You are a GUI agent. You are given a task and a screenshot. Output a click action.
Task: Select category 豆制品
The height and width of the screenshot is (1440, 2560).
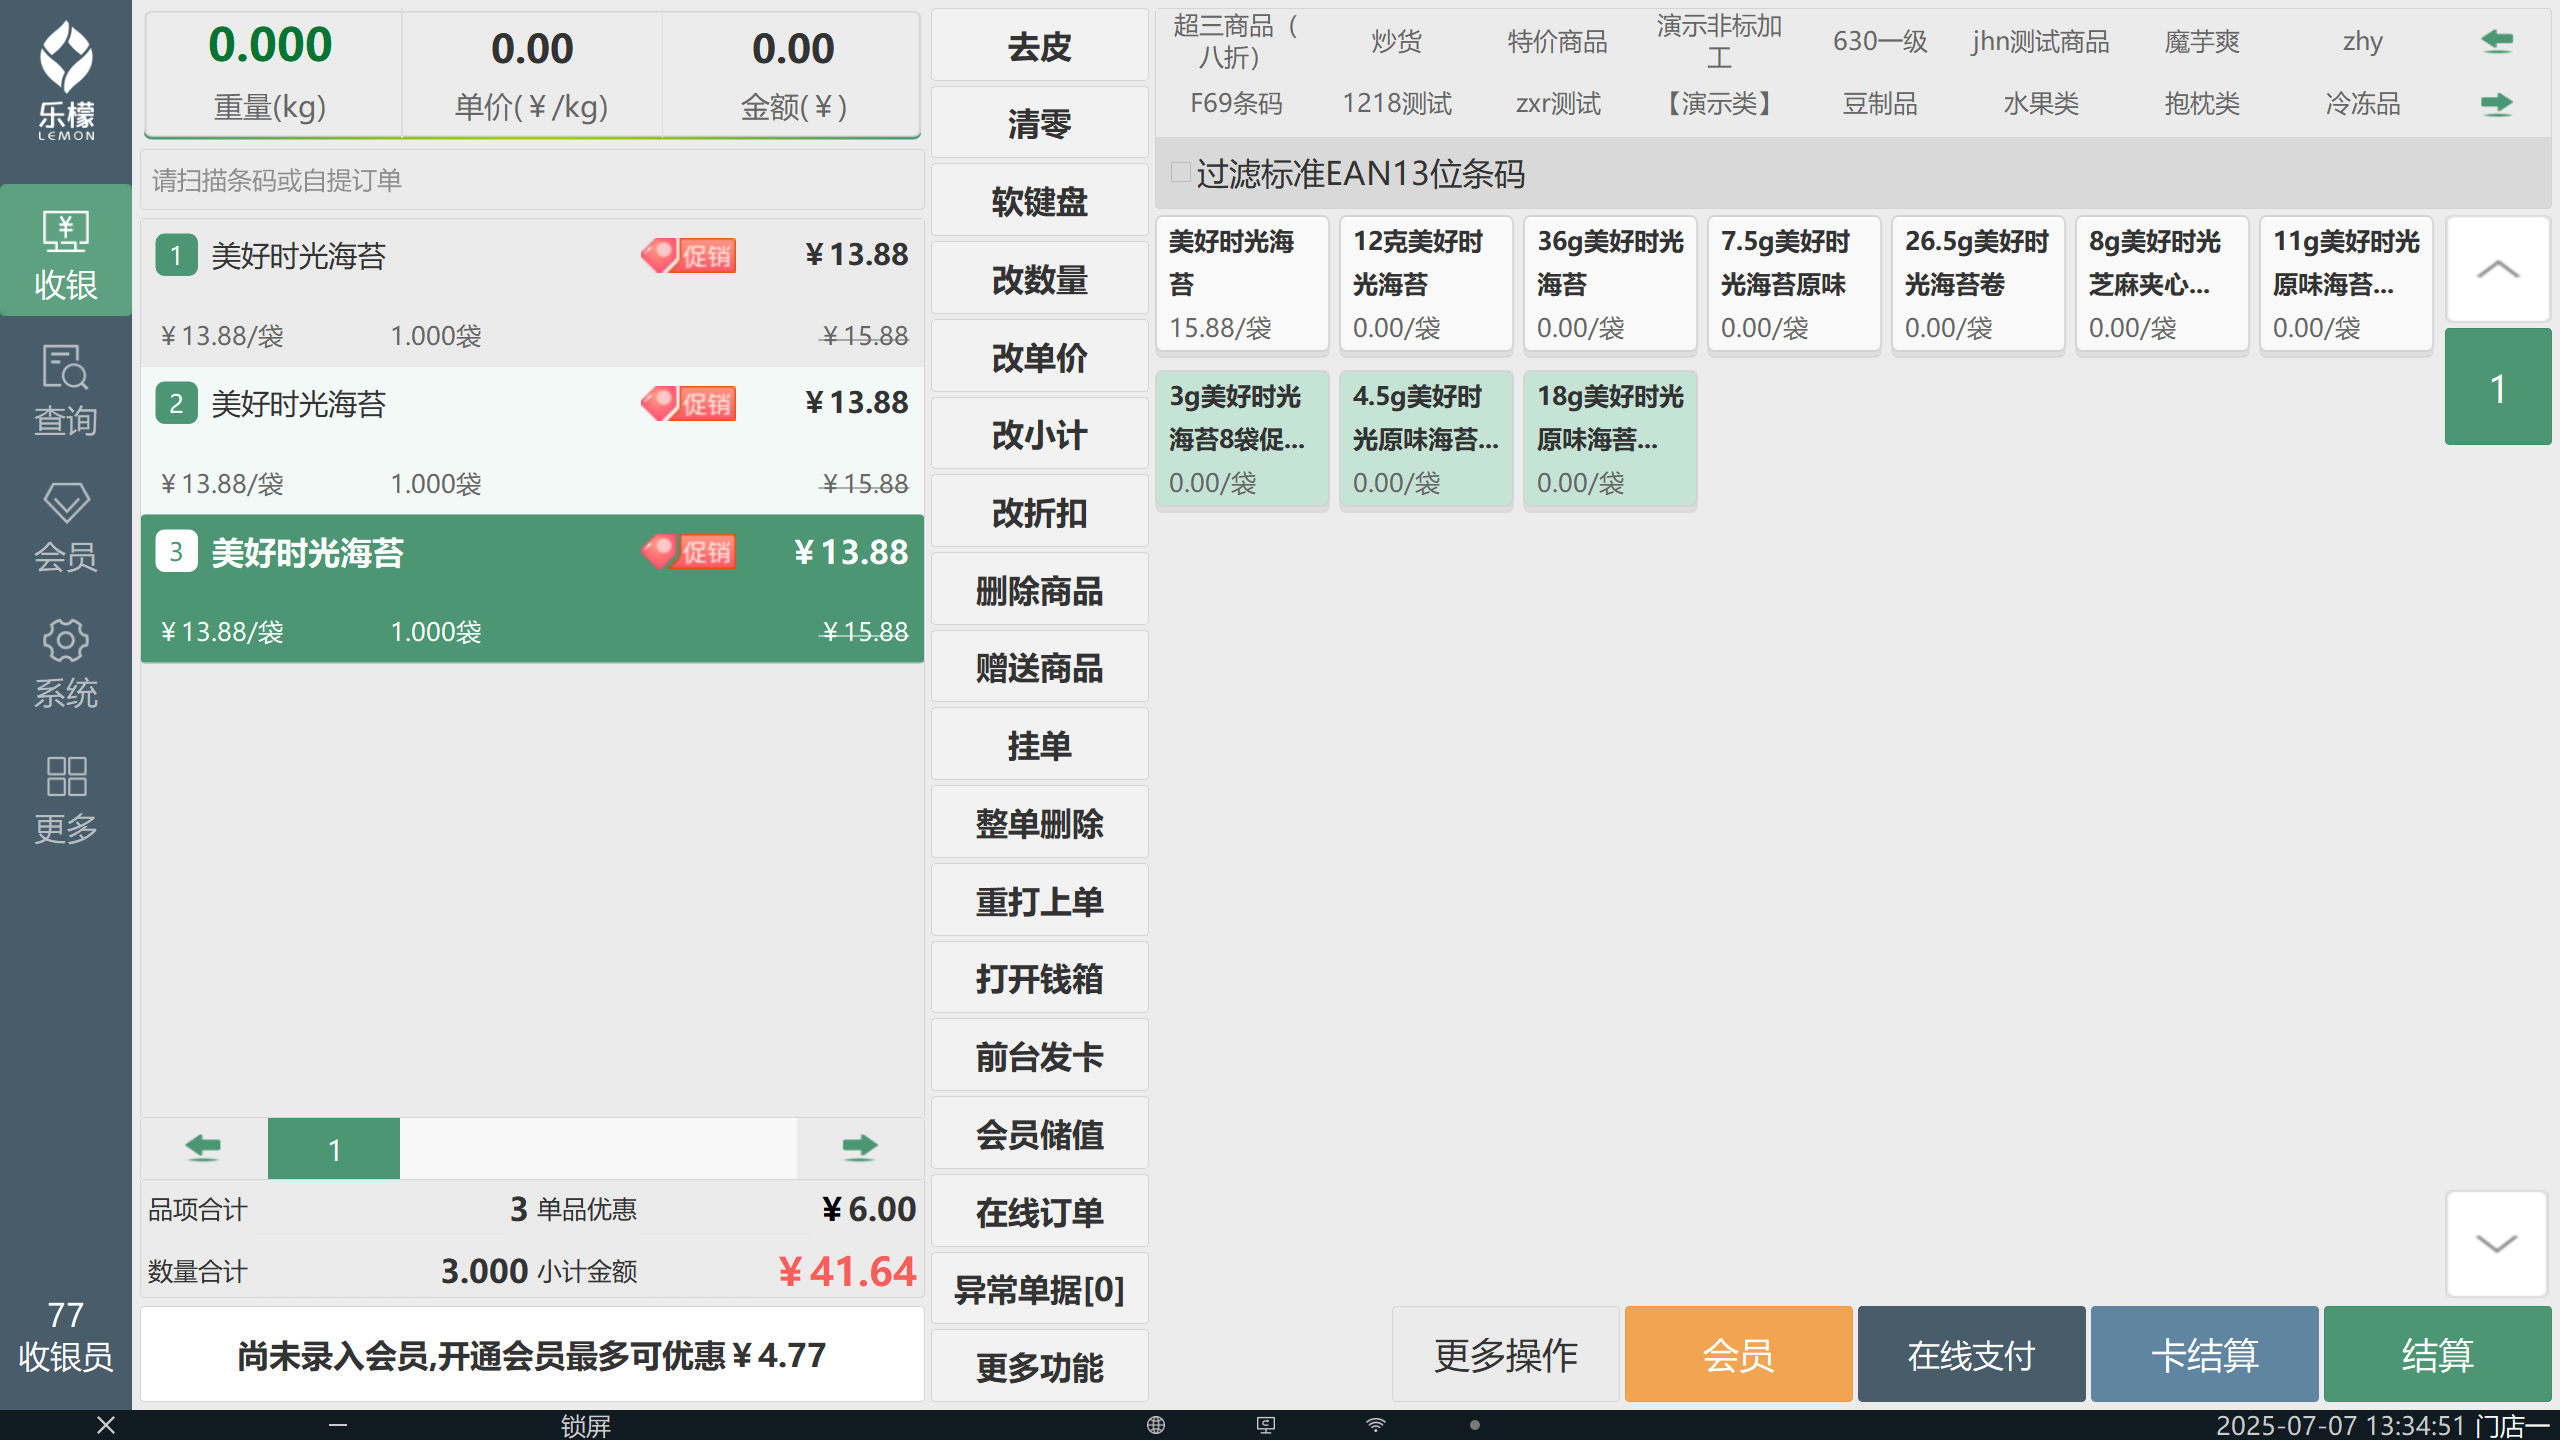(1880, 104)
